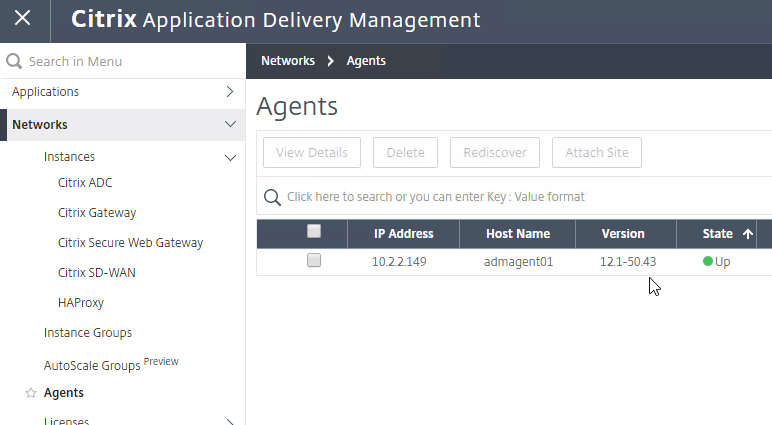The height and width of the screenshot is (425, 772).
Task: Click the star icon beside Agents
Action: click(31, 392)
